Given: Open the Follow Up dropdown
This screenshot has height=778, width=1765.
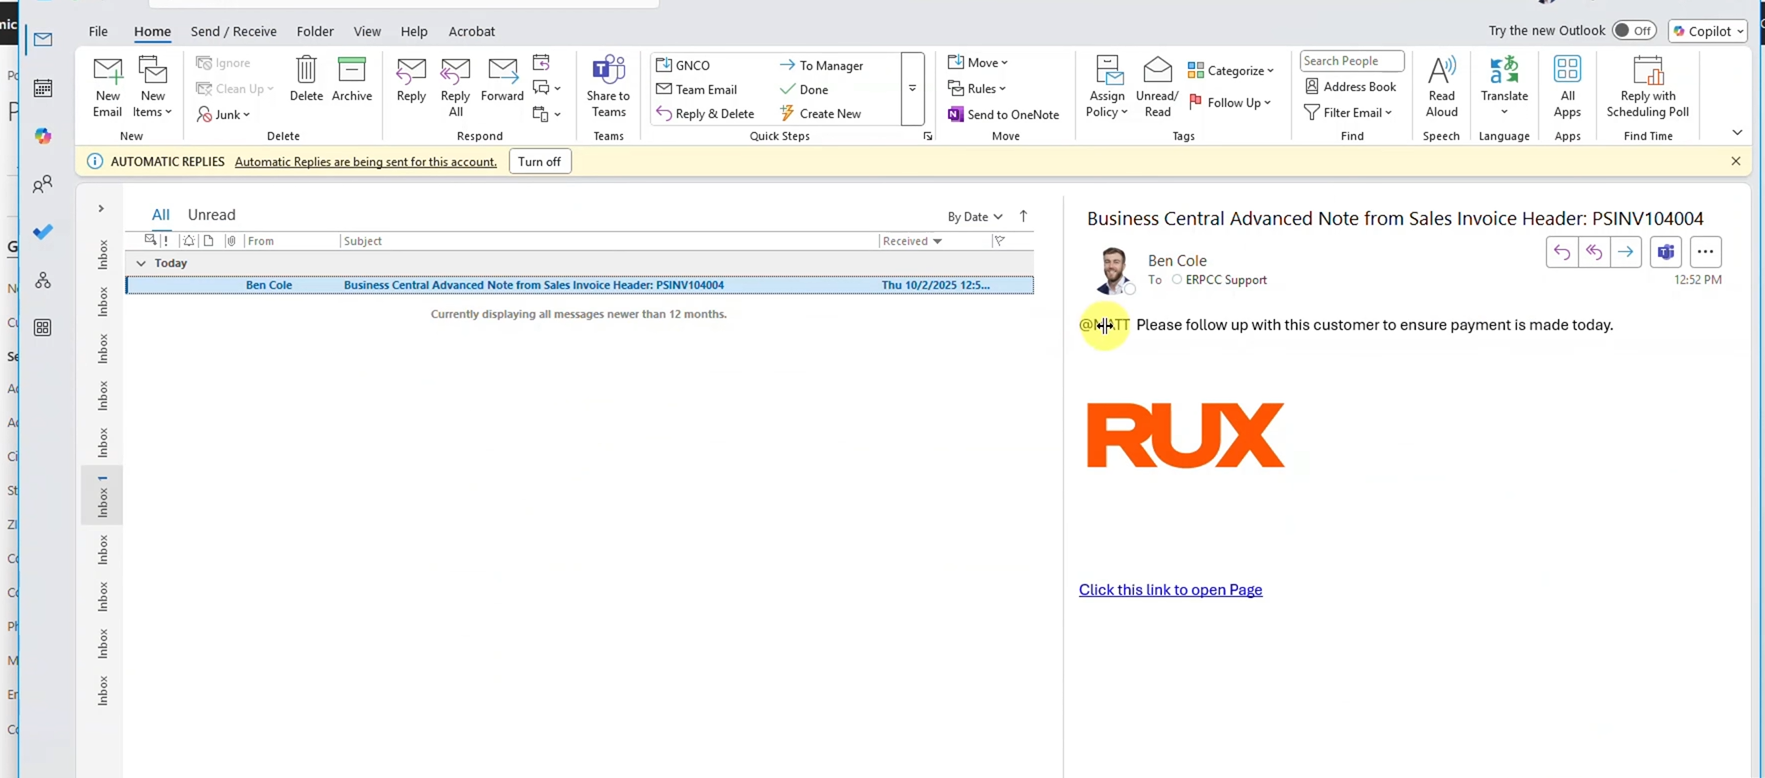Looking at the screenshot, I should pyautogui.click(x=1229, y=102).
